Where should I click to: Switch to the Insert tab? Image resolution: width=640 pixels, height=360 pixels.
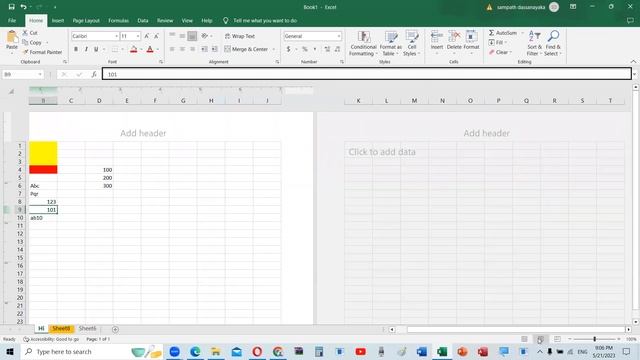click(x=58, y=20)
